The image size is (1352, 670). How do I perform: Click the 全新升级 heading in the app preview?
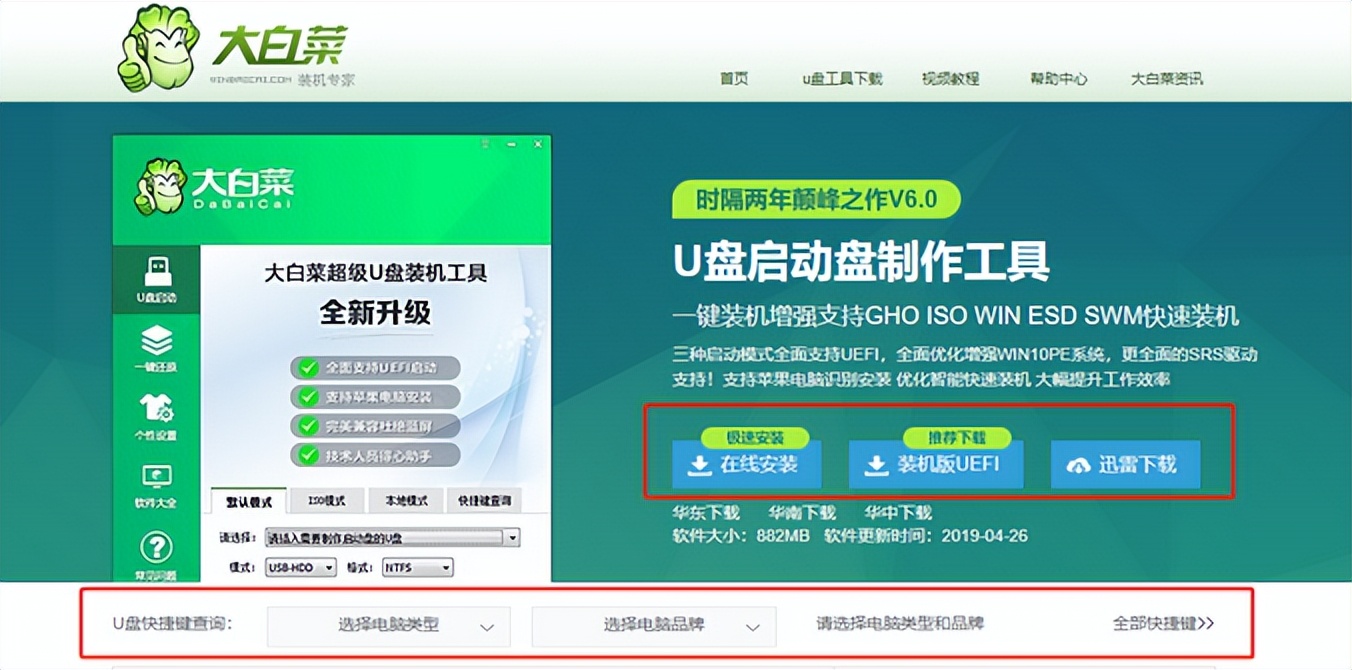click(375, 312)
